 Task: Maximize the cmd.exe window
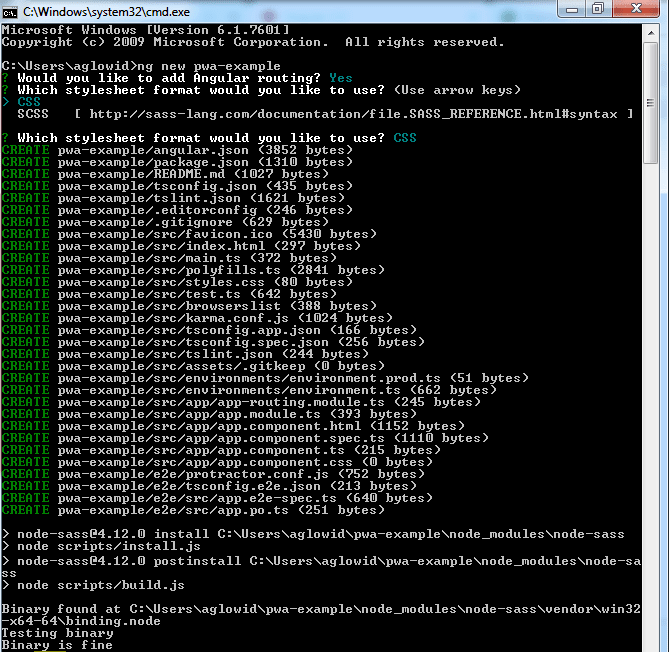pos(598,9)
